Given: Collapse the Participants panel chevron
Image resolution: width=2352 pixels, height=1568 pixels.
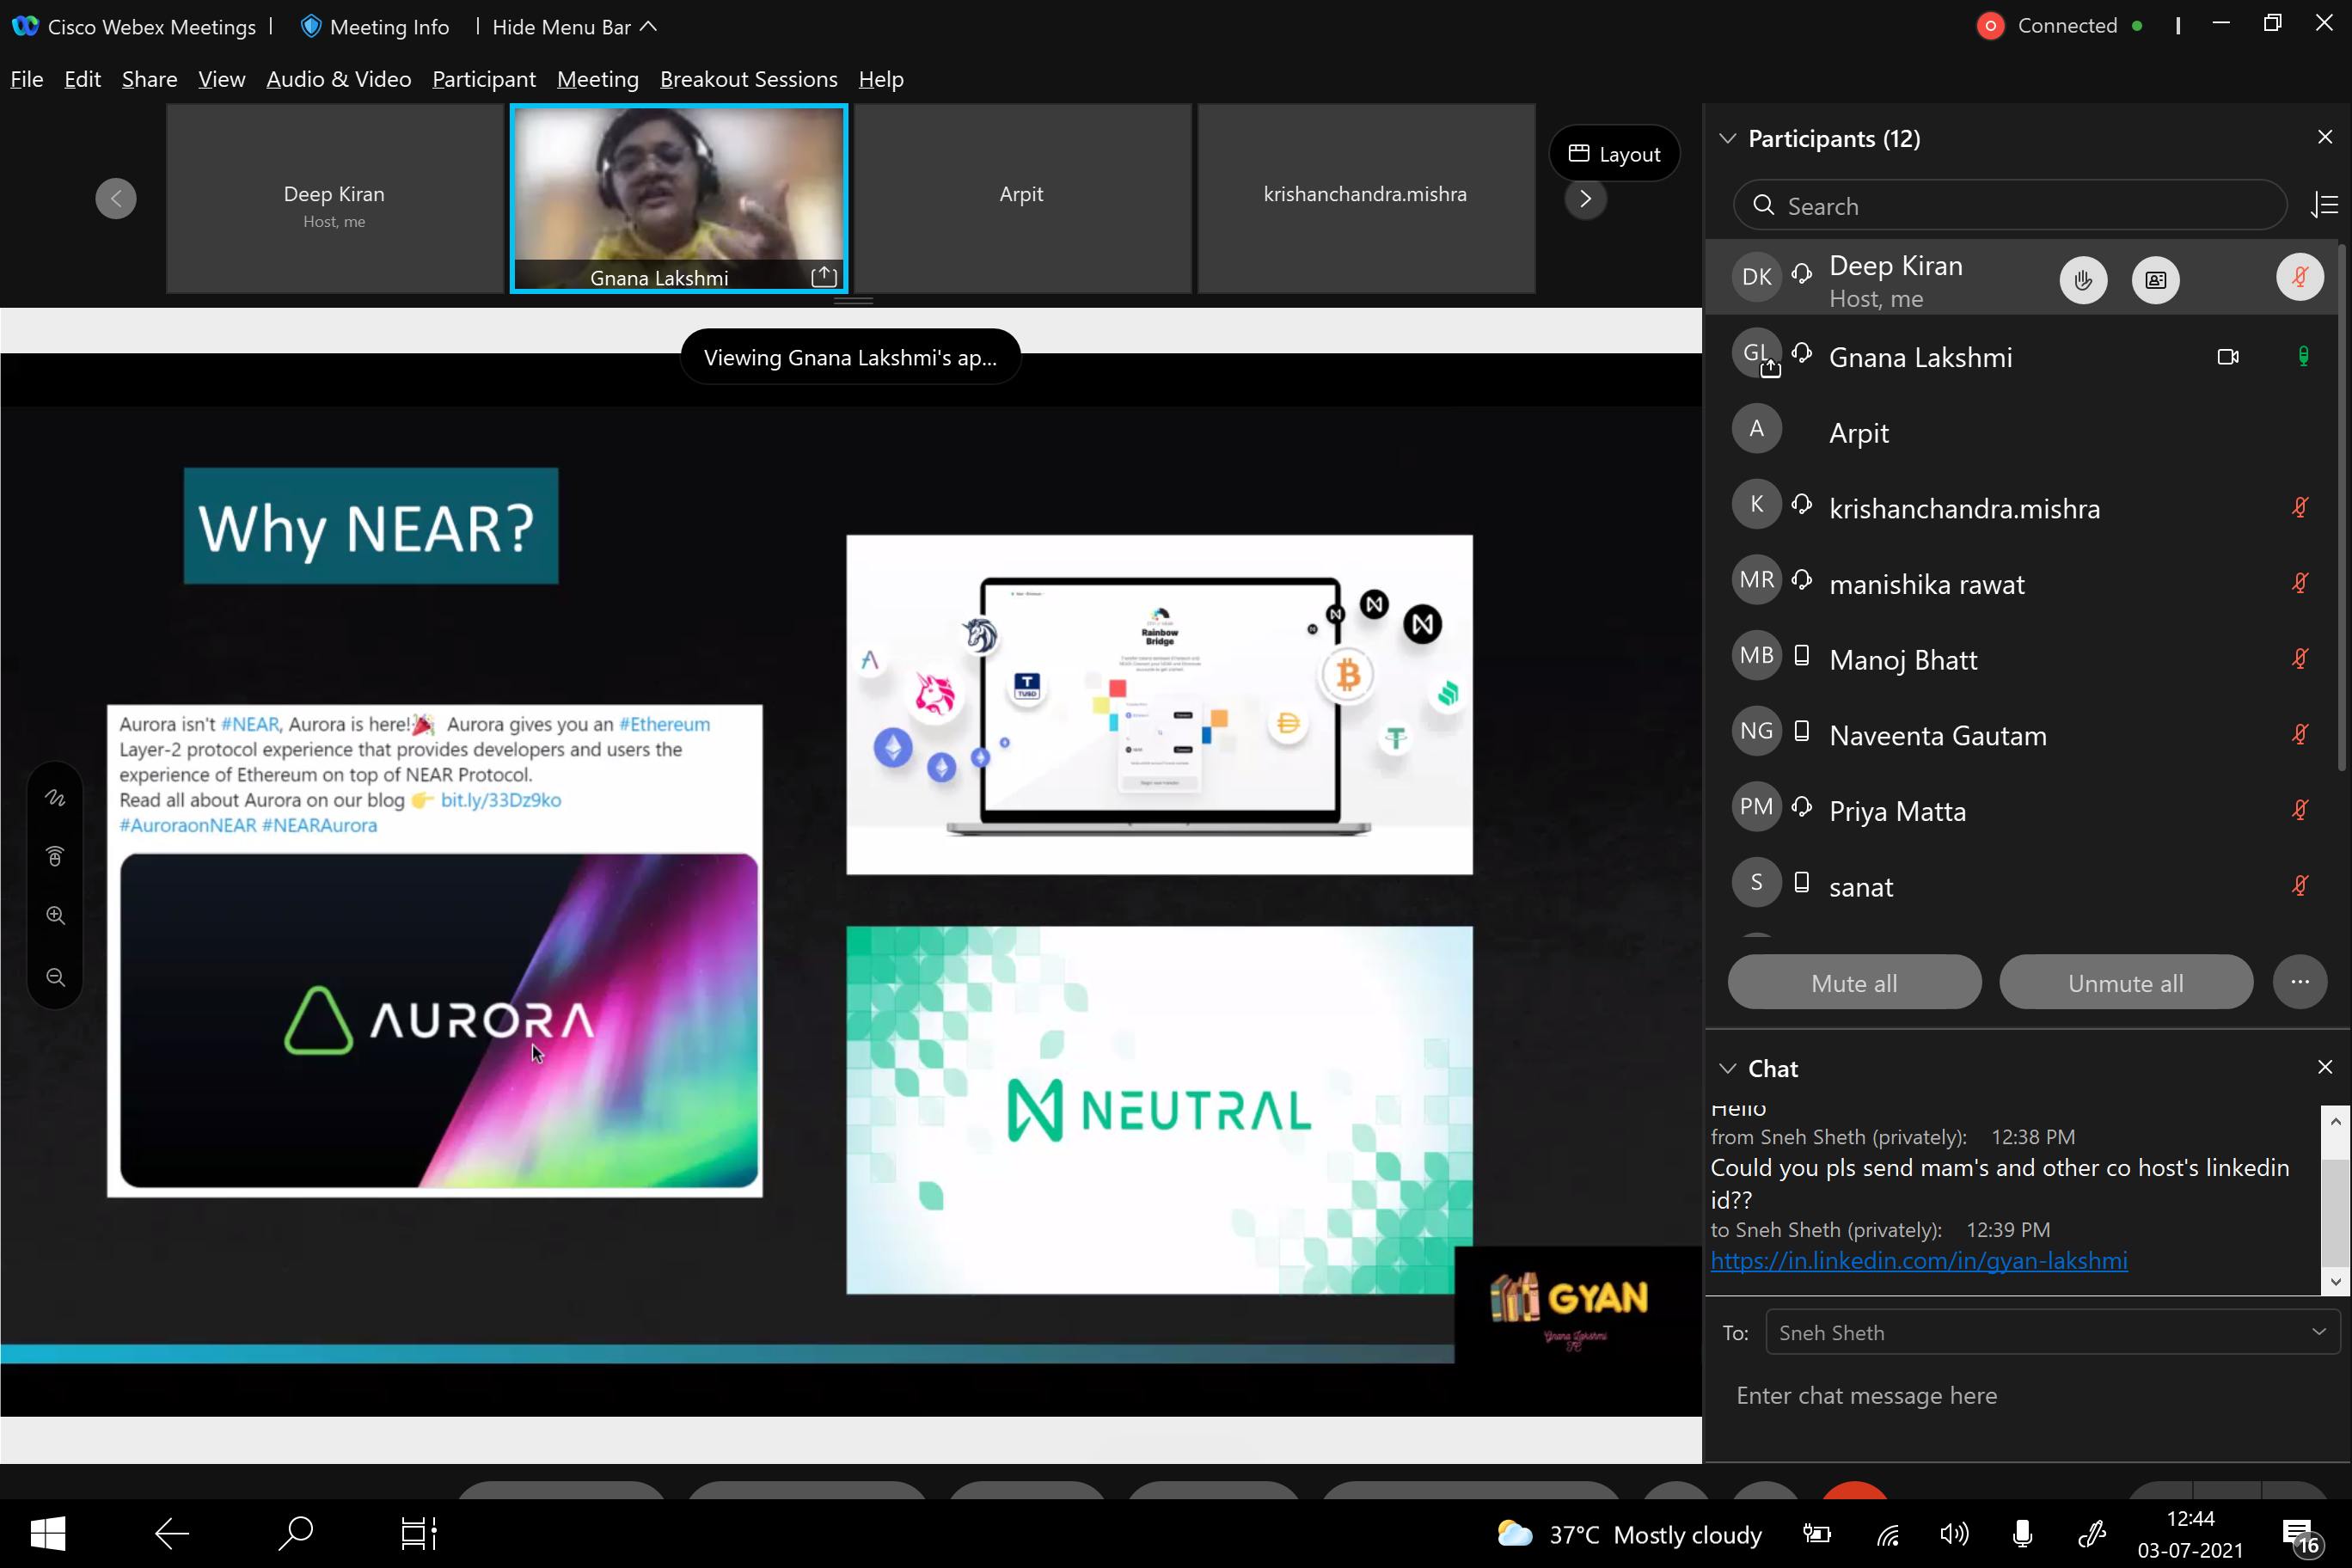Looking at the screenshot, I should (1727, 138).
